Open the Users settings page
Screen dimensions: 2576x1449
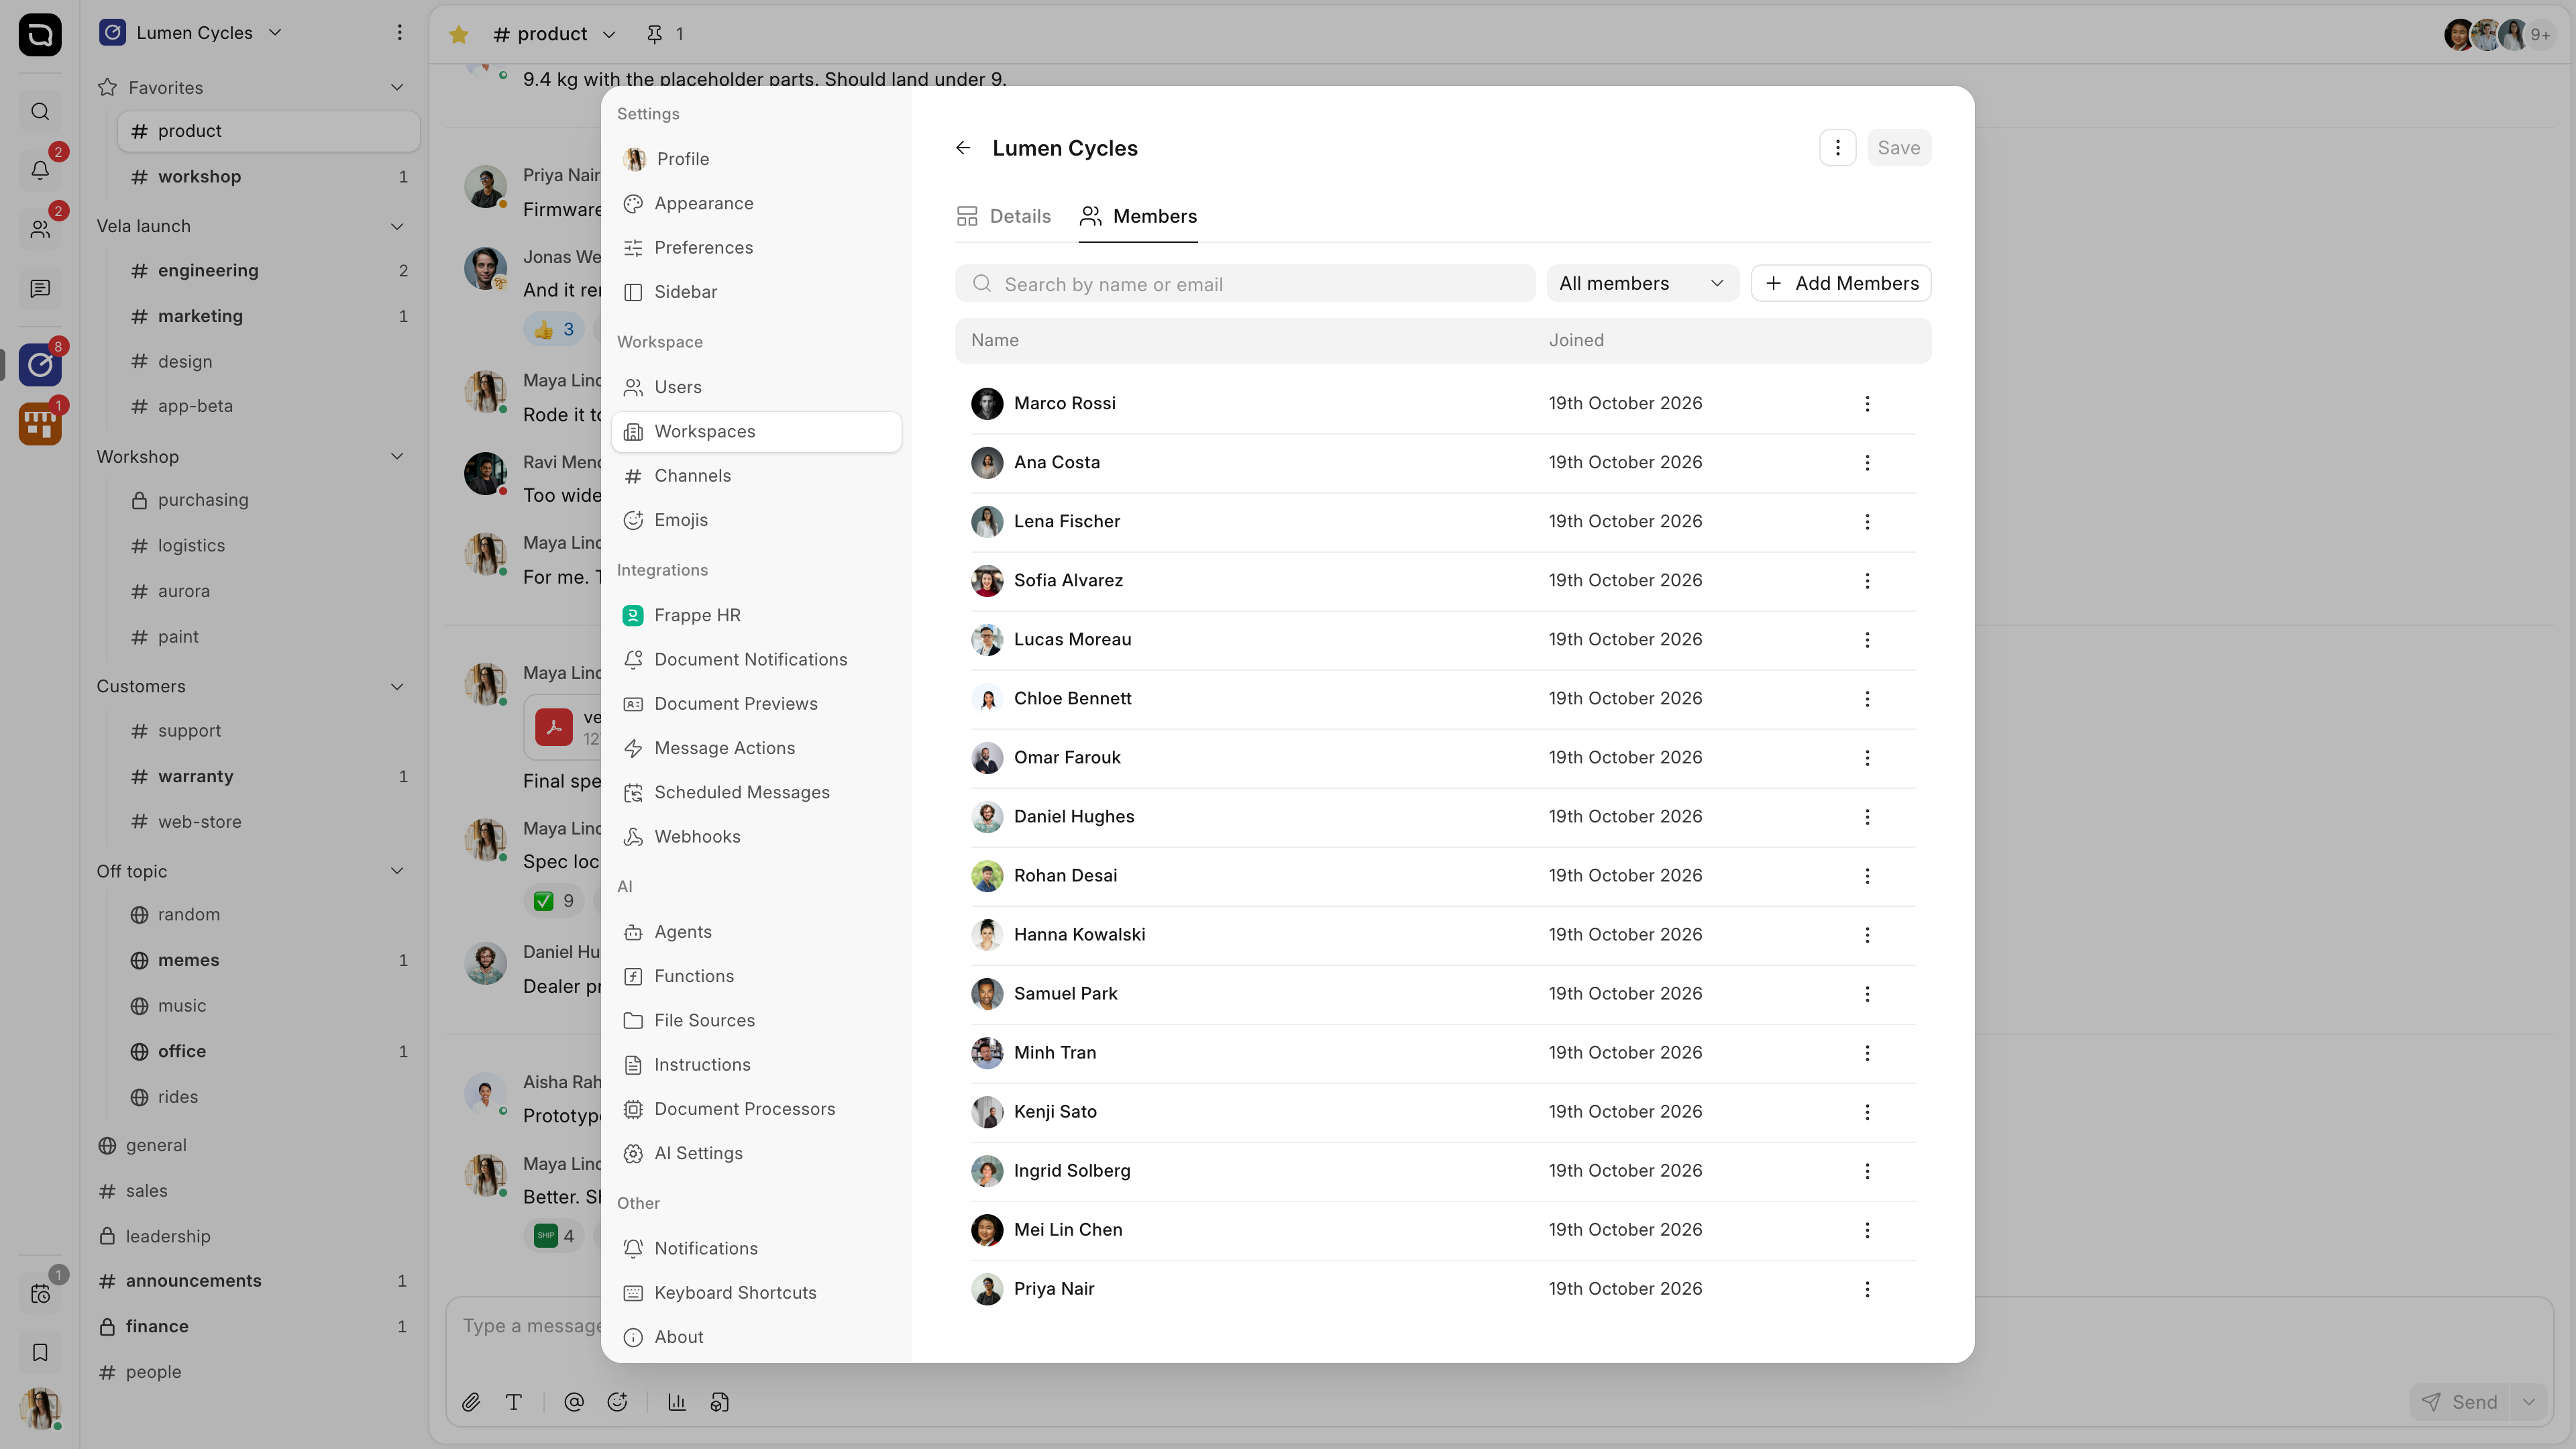point(756,387)
